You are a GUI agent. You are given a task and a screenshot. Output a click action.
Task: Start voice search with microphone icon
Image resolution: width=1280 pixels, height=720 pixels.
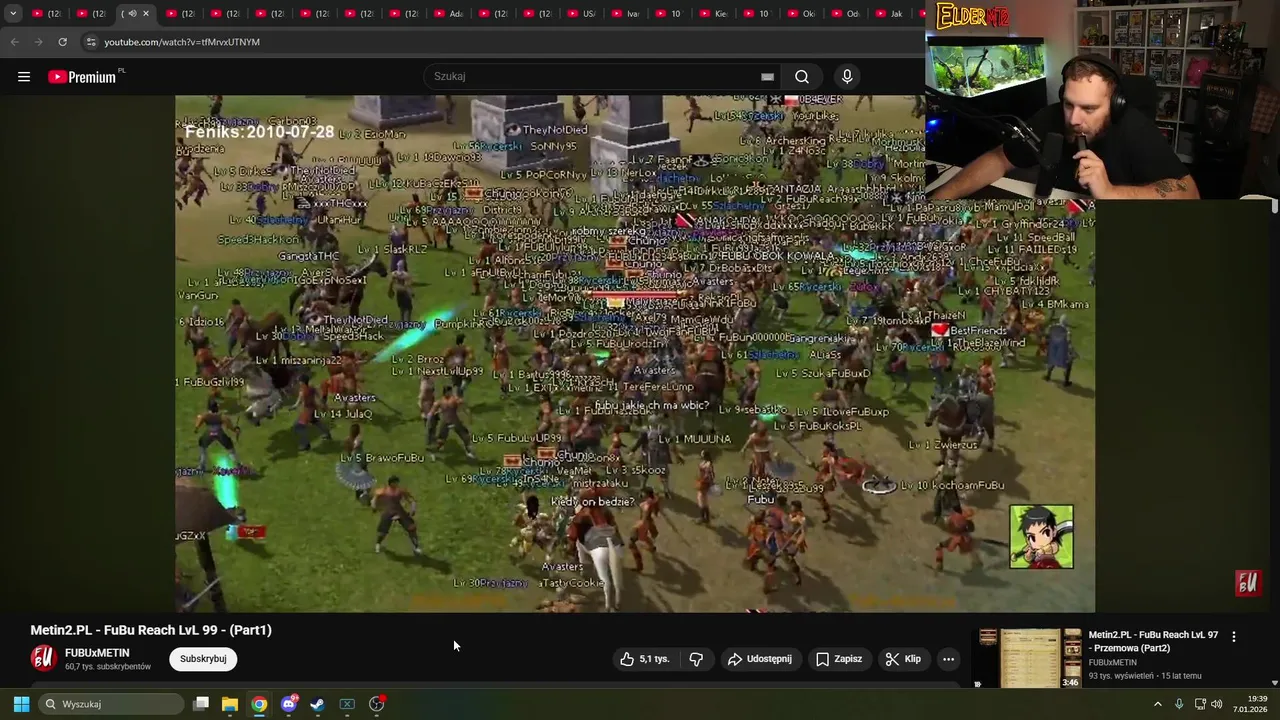(847, 77)
